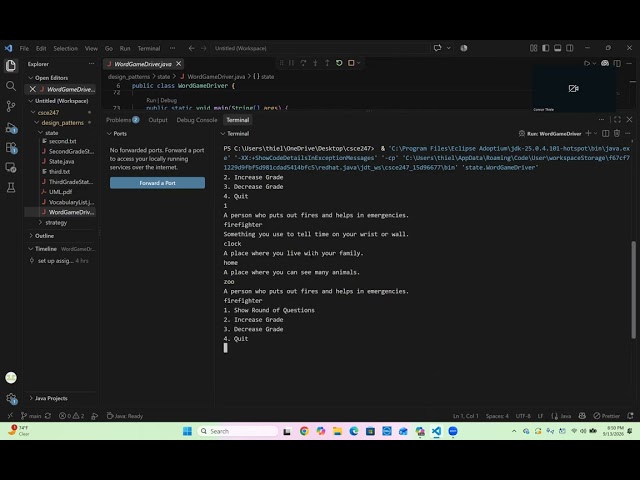
Task: Open dropdown next to Run Java icon
Action: pos(594,63)
